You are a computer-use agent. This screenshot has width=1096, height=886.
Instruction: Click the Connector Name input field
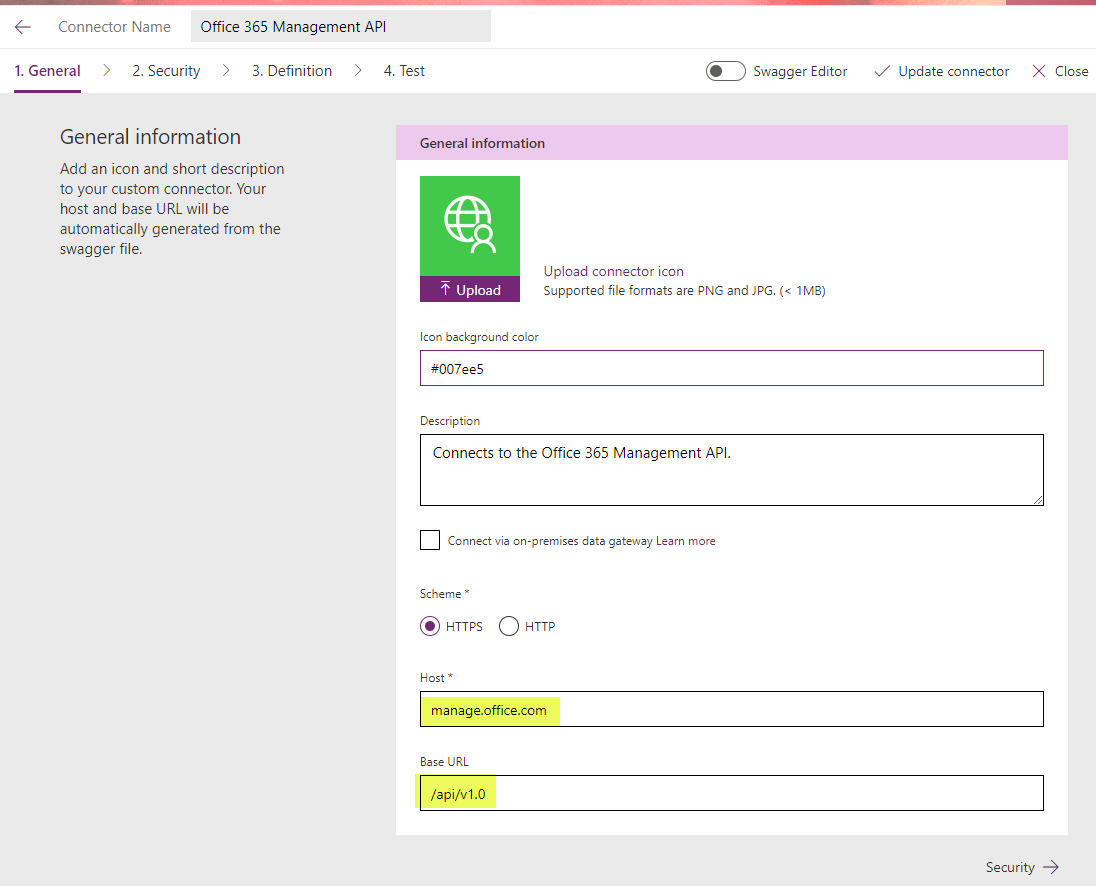[x=340, y=26]
